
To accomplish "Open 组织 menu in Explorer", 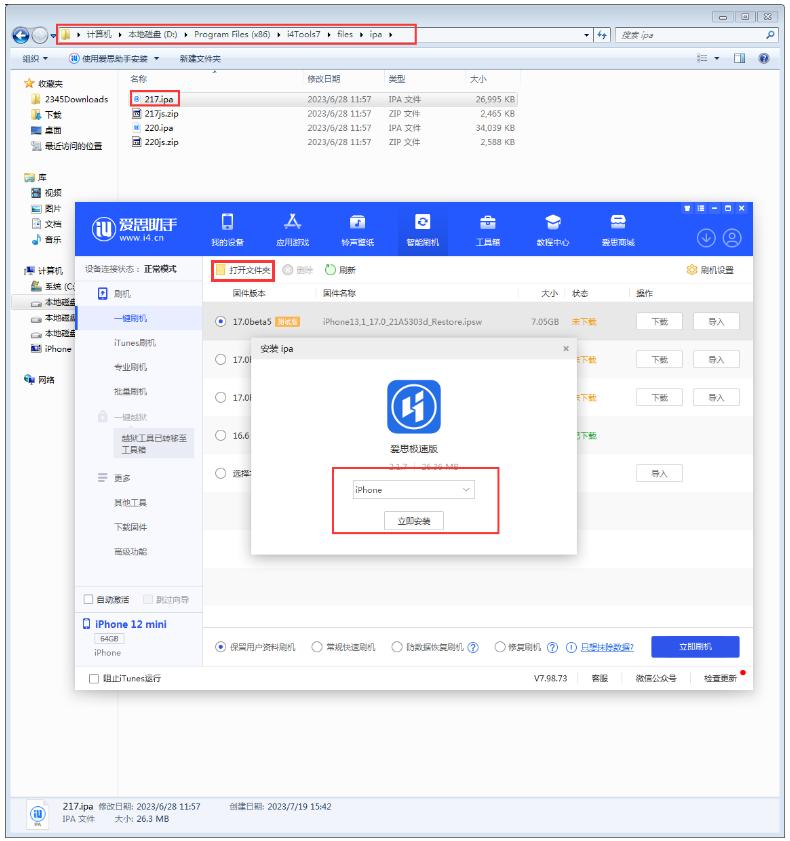I will click(35, 58).
